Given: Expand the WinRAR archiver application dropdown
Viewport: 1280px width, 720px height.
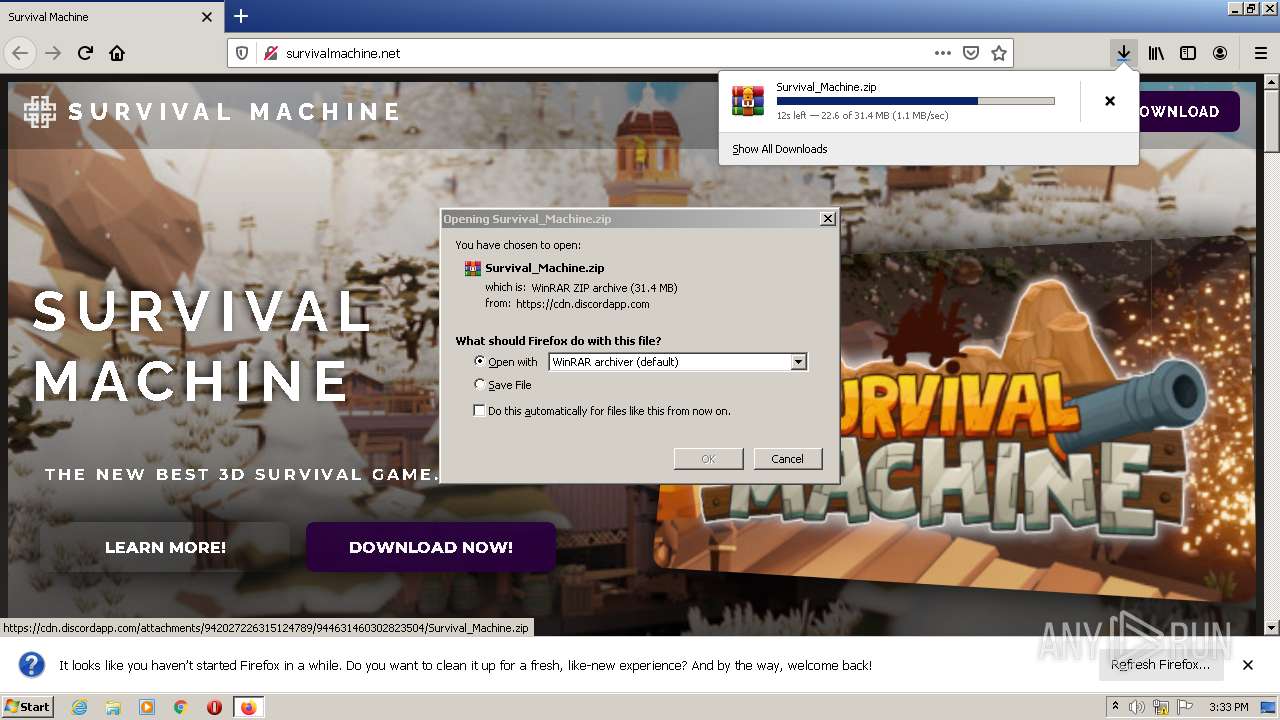Looking at the screenshot, I should click(798, 362).
